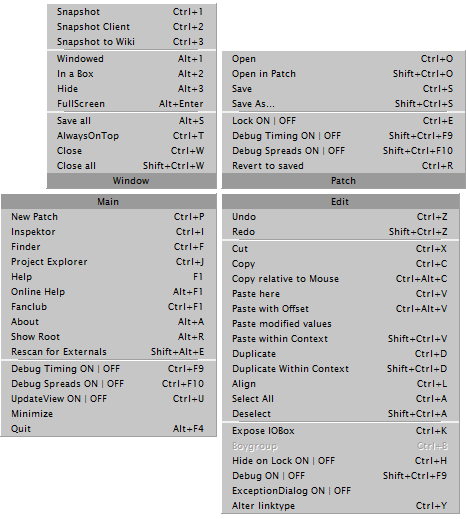Viewport: 466px width, 519px height.
Task: Choose Save As... in the Patch menu
Action: tap(343, 104)
